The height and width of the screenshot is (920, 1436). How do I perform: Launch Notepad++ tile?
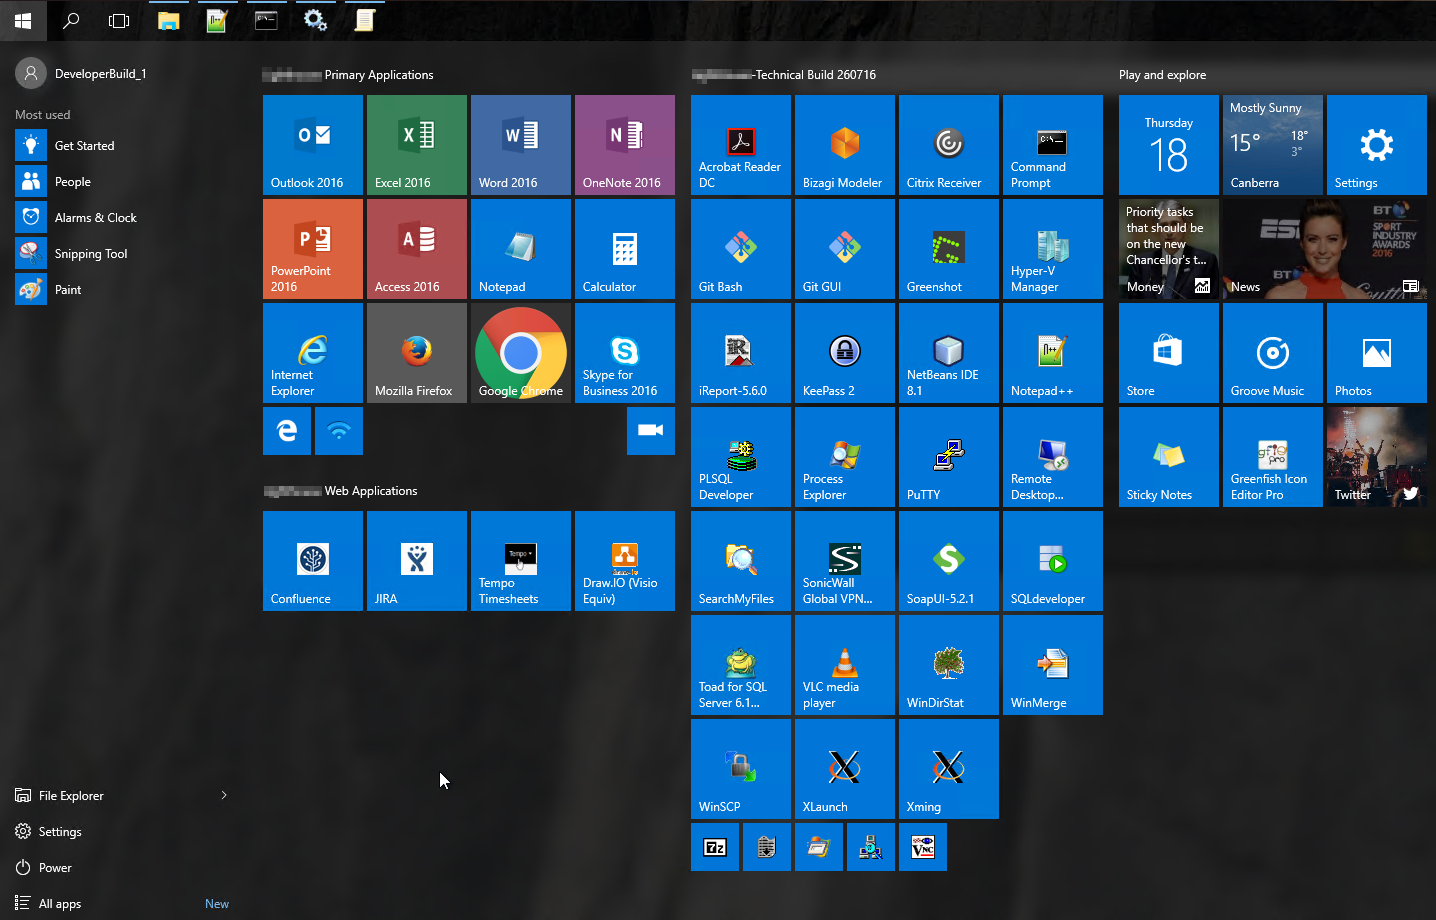tap(1053, 353)
